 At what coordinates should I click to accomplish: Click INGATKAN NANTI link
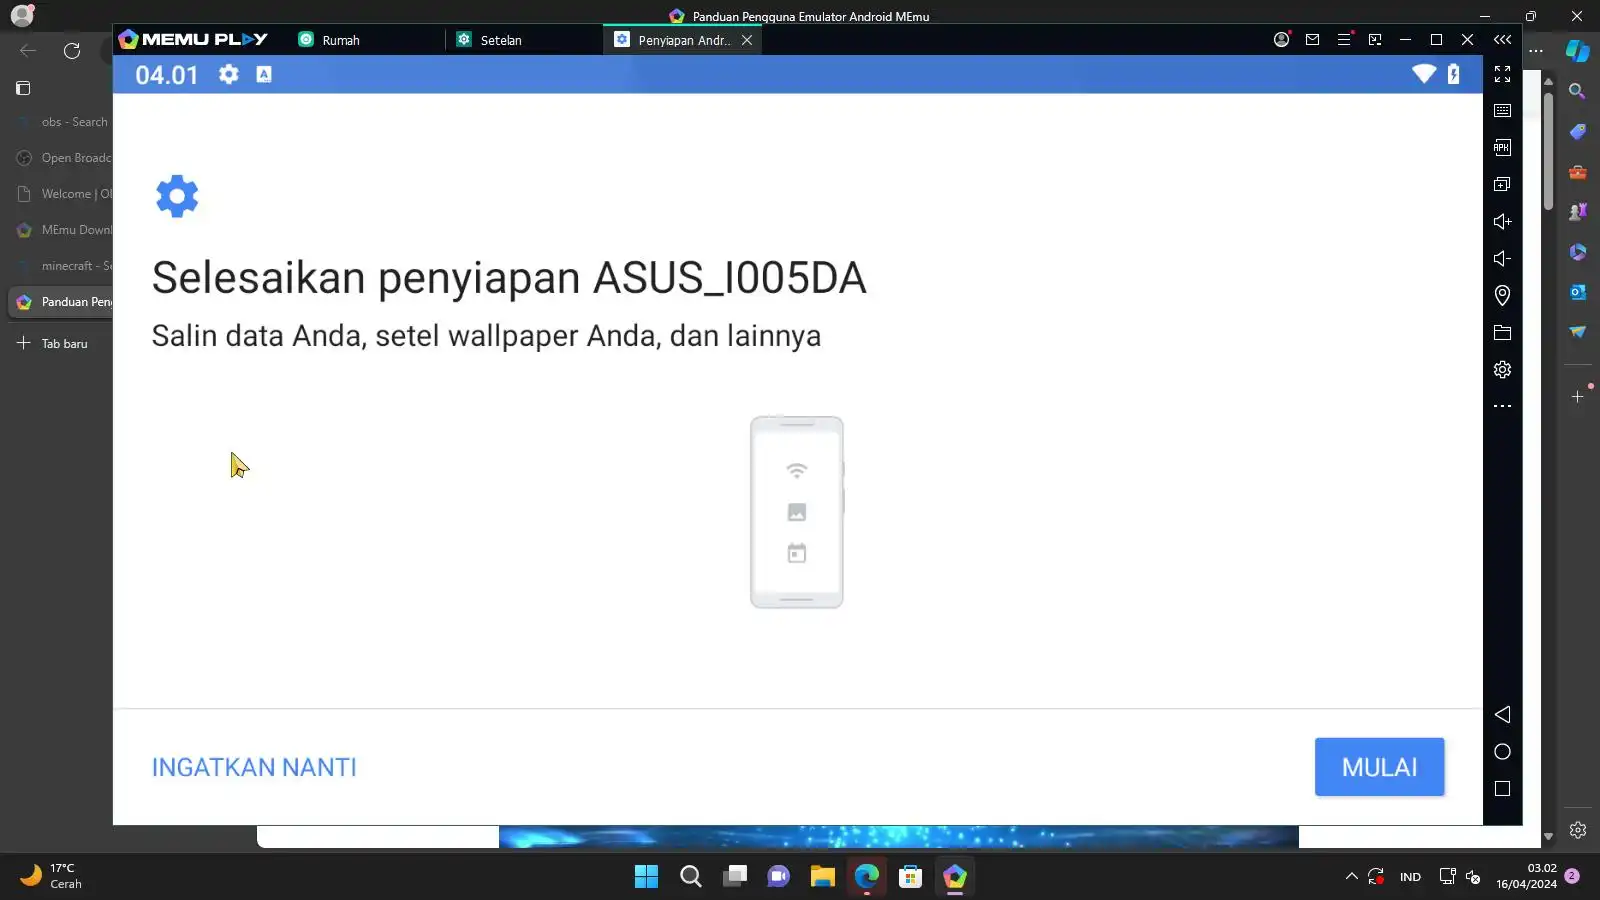254,767
